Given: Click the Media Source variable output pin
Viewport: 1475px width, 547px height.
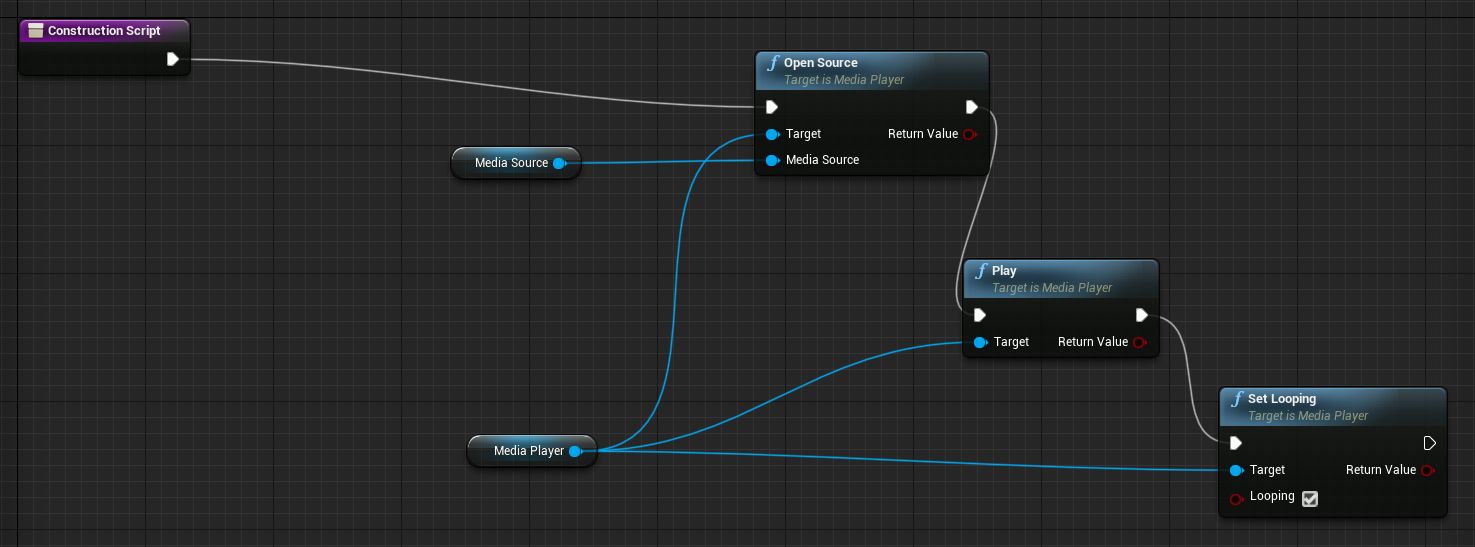Looking at the screenshot, I should [560, 163].
